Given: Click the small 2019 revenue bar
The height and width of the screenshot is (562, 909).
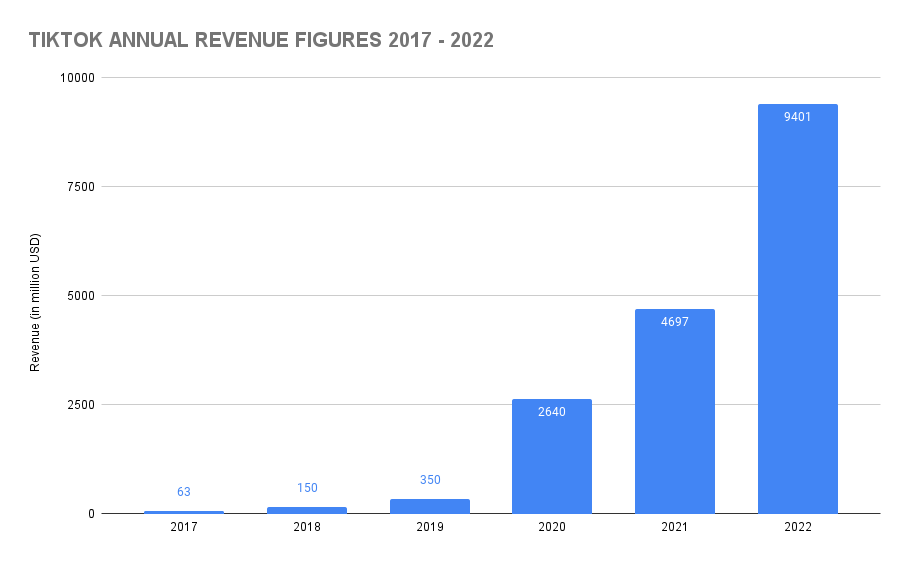Looking at the screenshot, I should pyautogui.click(x=430, y=506).
